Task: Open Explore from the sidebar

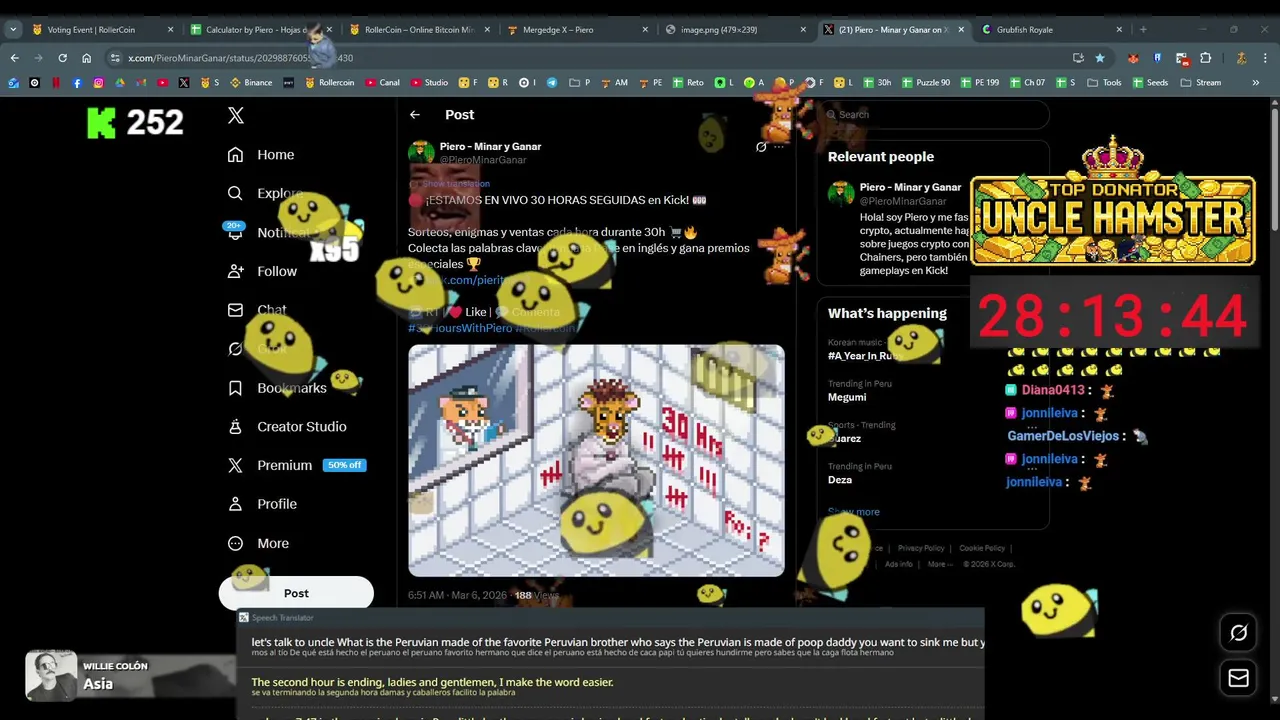Action: click(264, 193)
